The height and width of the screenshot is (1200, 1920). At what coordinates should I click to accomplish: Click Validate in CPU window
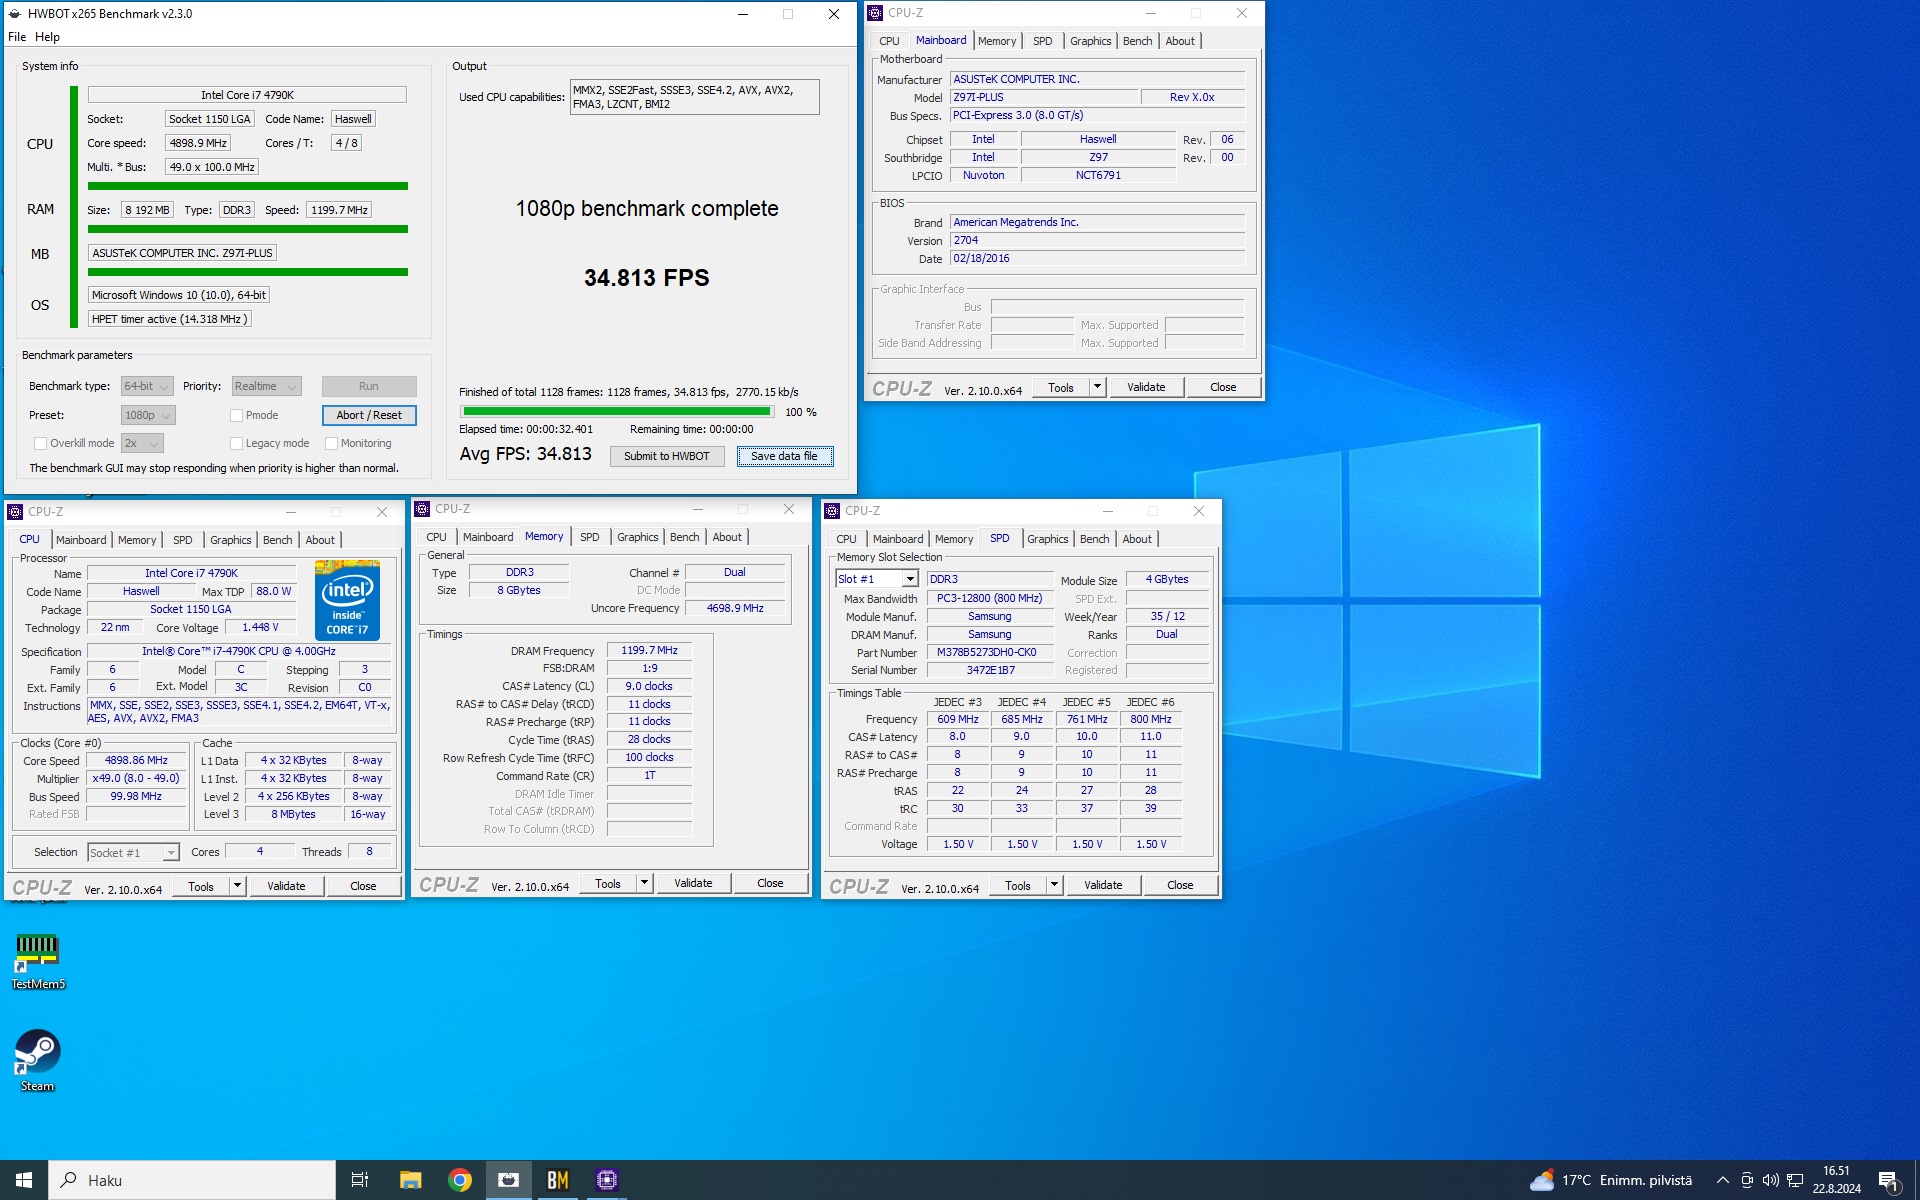tap(286, 886)
